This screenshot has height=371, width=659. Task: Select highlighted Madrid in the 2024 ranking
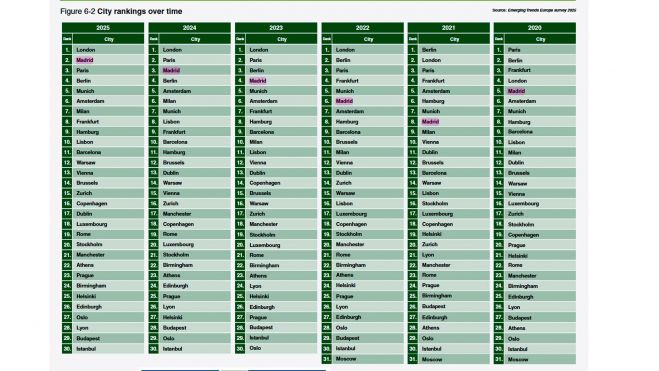click(x=171, y=70)
